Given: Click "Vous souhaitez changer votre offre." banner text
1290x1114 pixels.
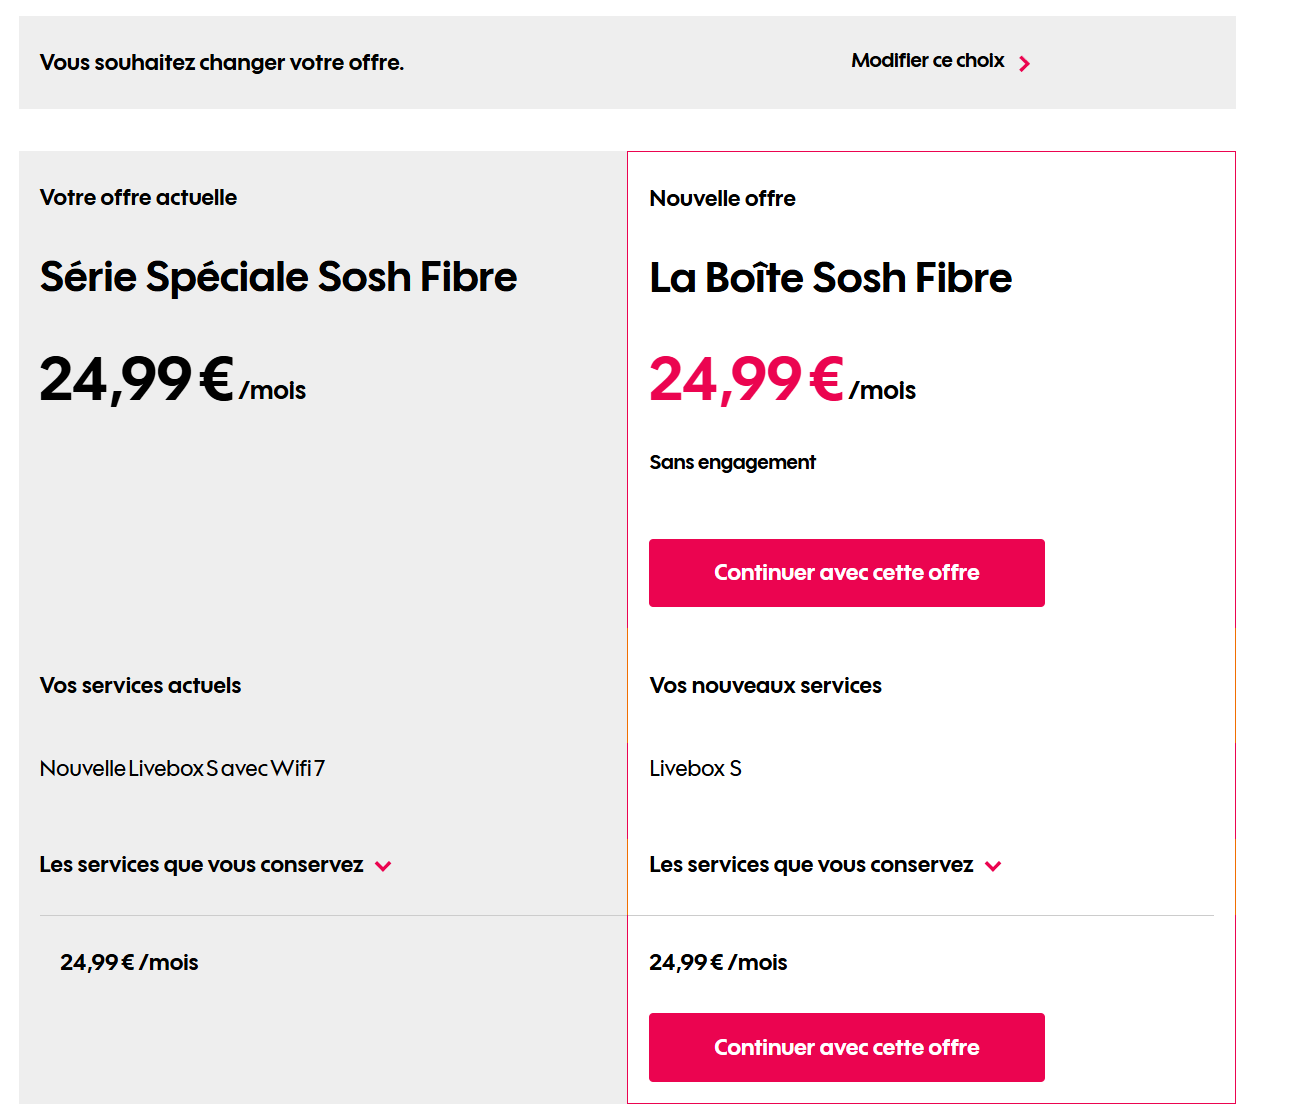Looking at the screenshot, I should pyautogui.click(x=221, y=63).
